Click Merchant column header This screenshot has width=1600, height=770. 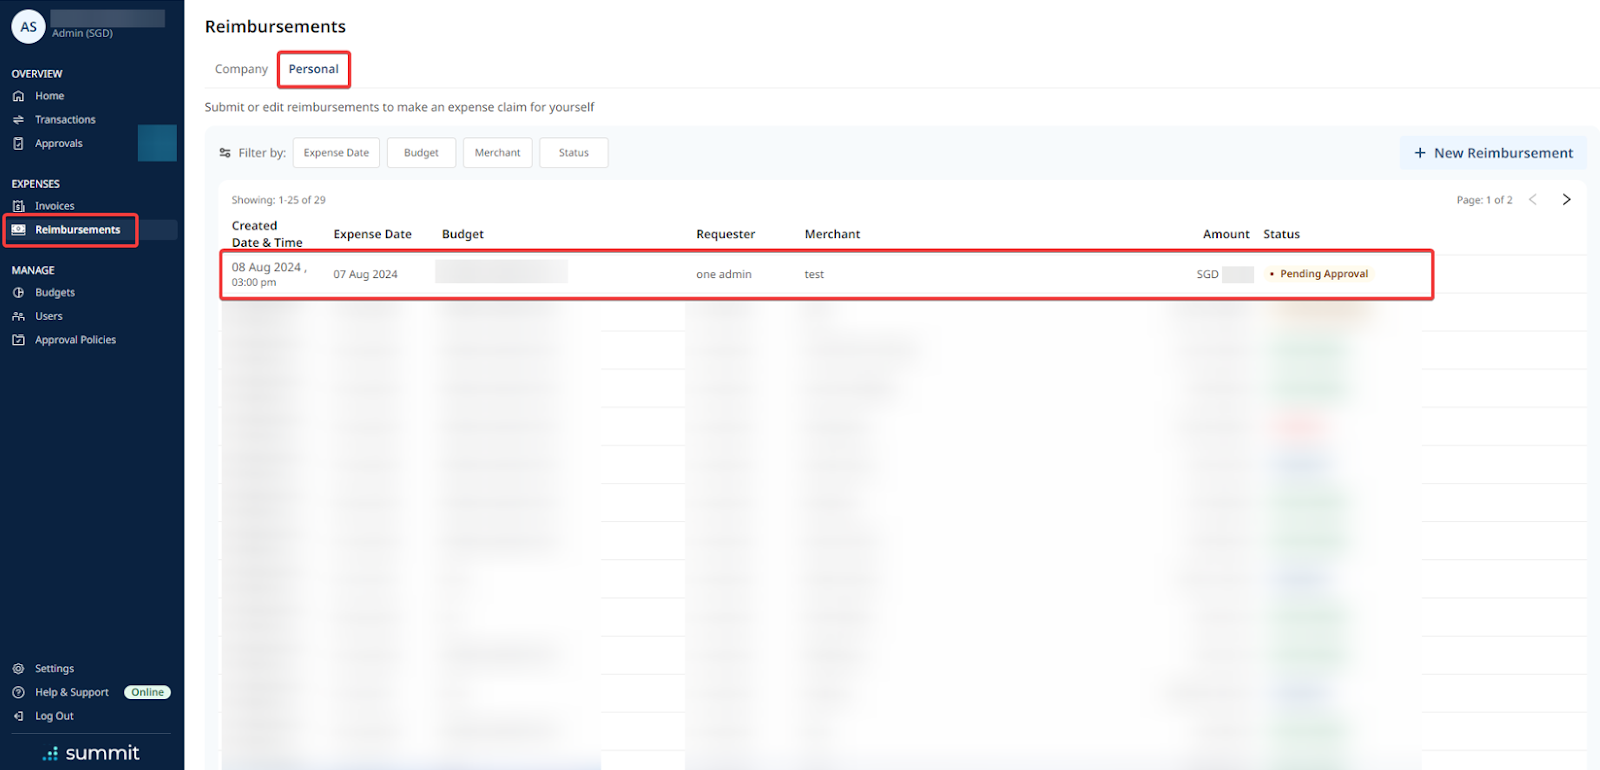click(832, 234)
